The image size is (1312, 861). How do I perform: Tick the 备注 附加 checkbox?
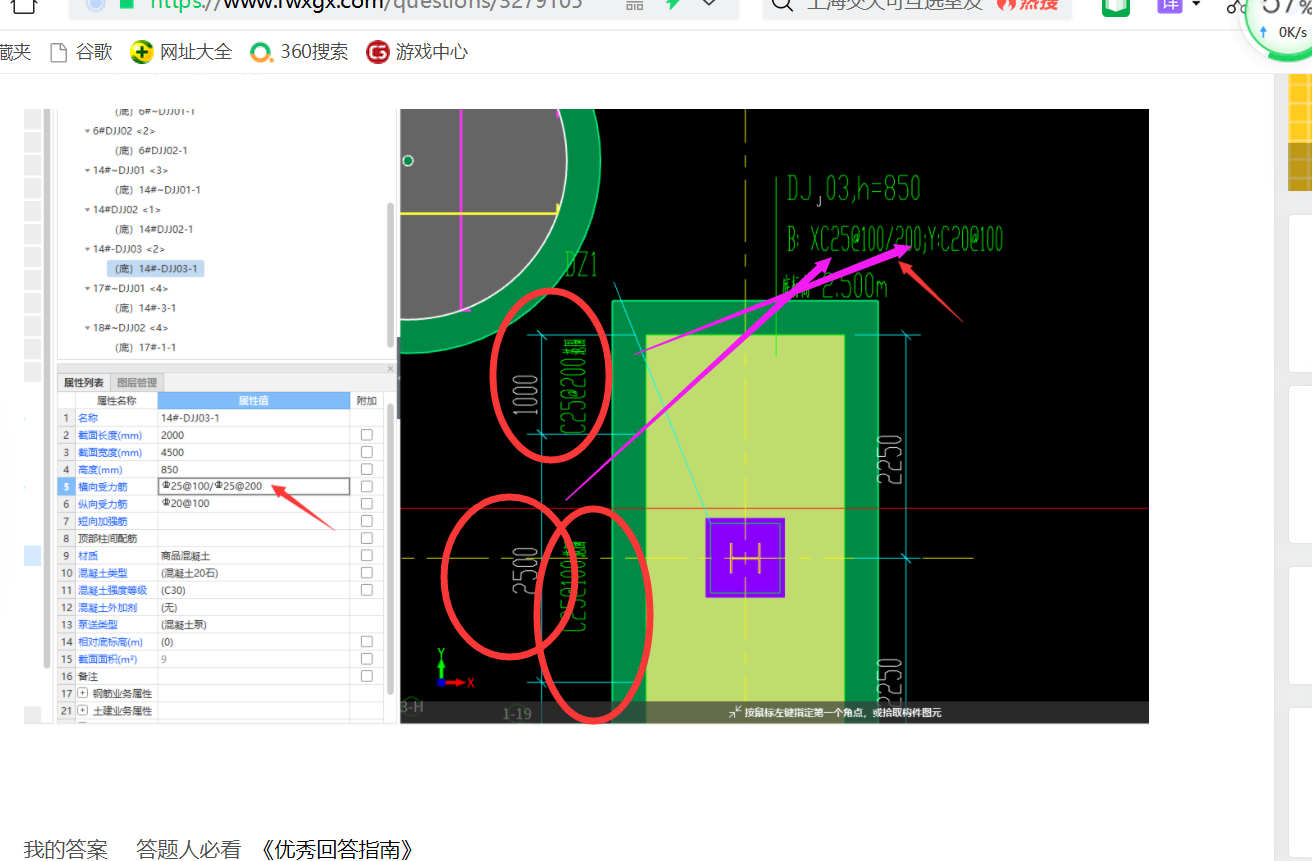point(367,676)
